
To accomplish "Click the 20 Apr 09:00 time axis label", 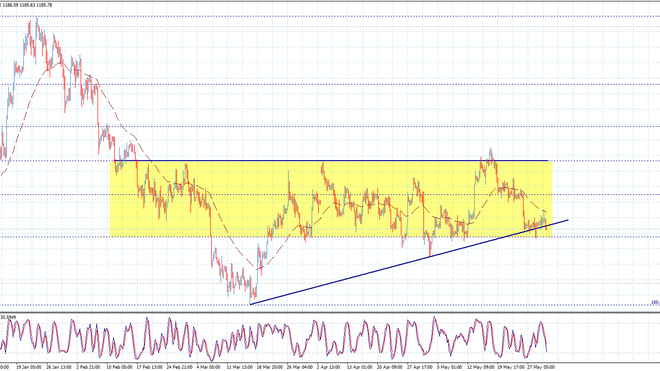I will point(391,367).
